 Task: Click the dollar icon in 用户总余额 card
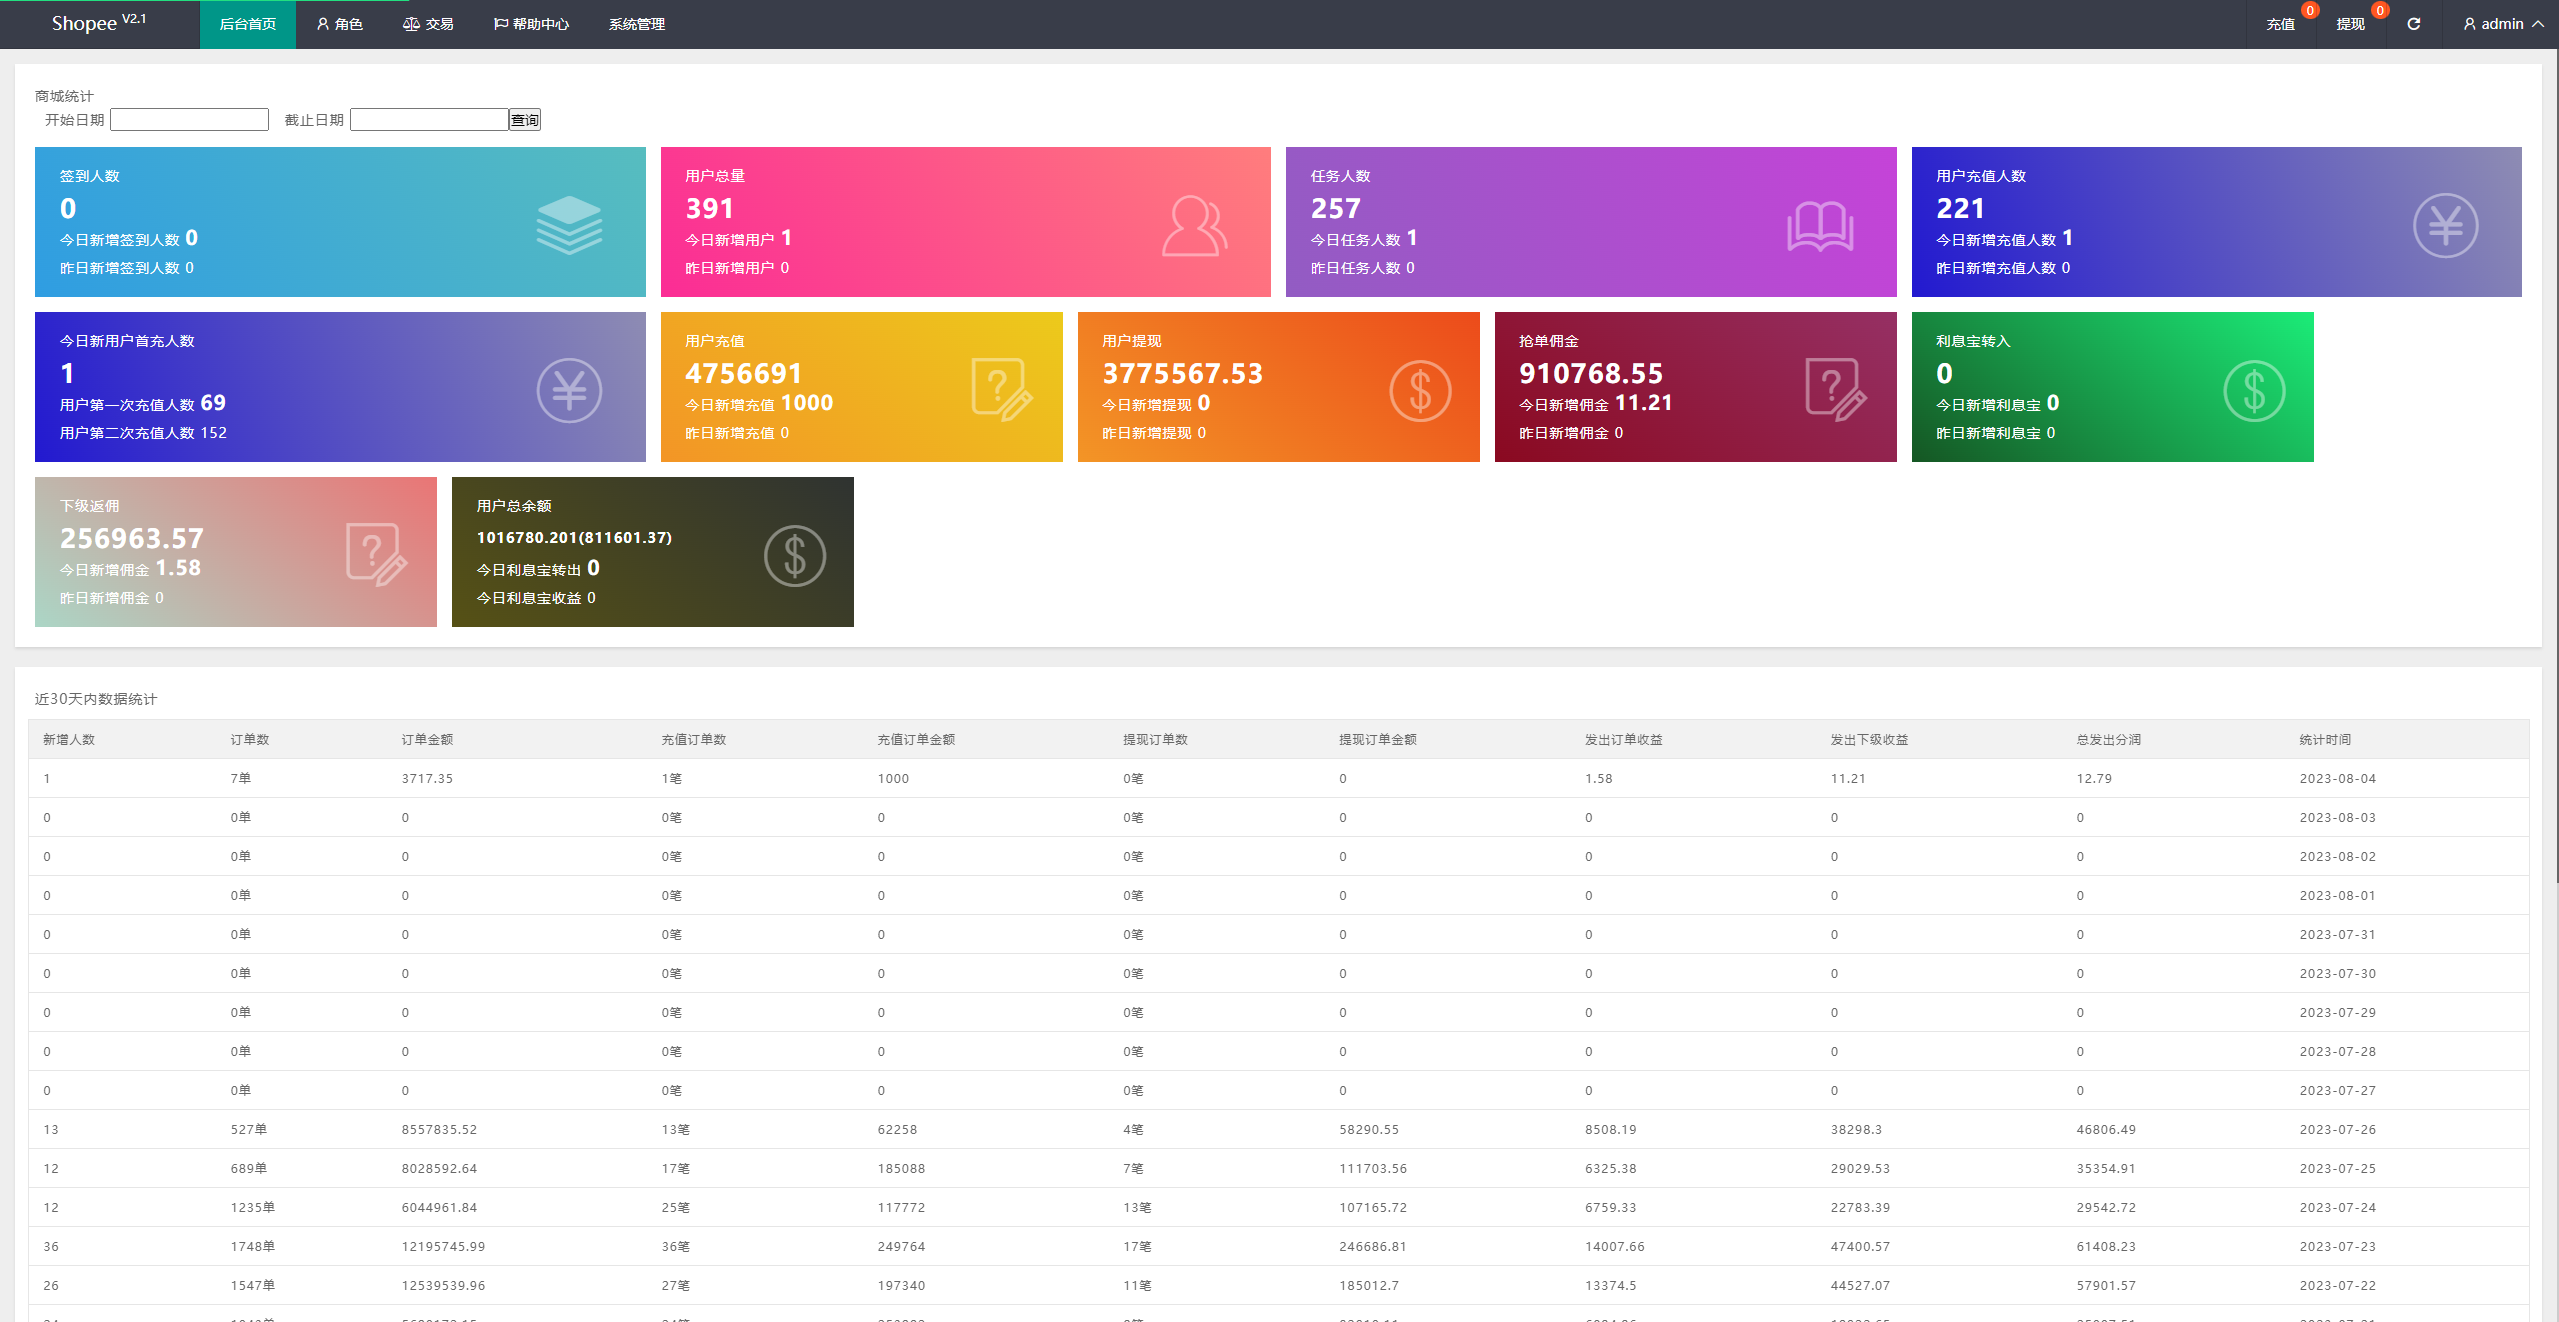point(795,556)
